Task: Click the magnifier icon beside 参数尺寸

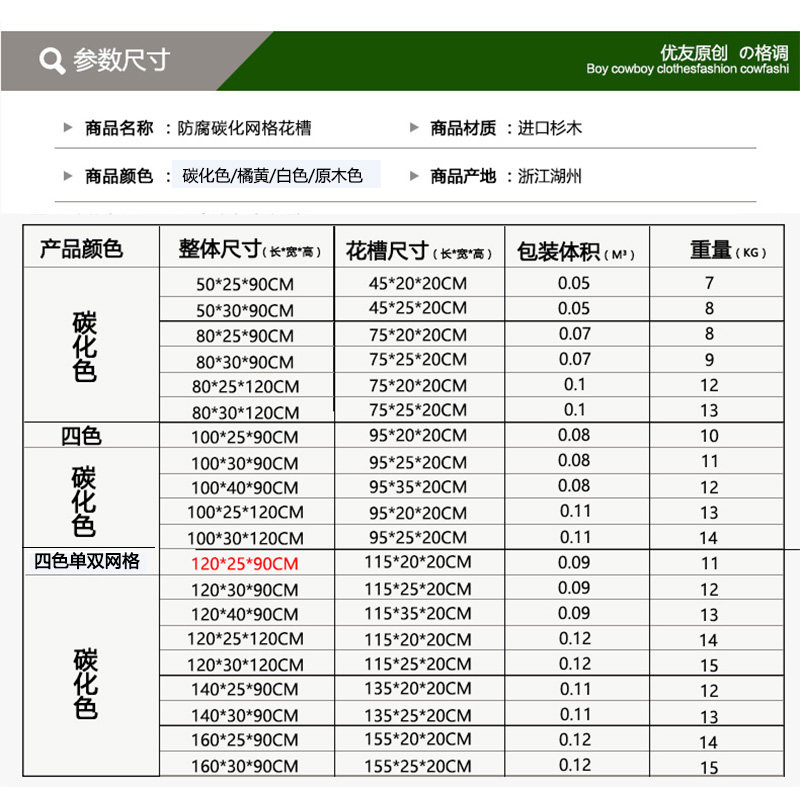Action: tap(52, 61)
